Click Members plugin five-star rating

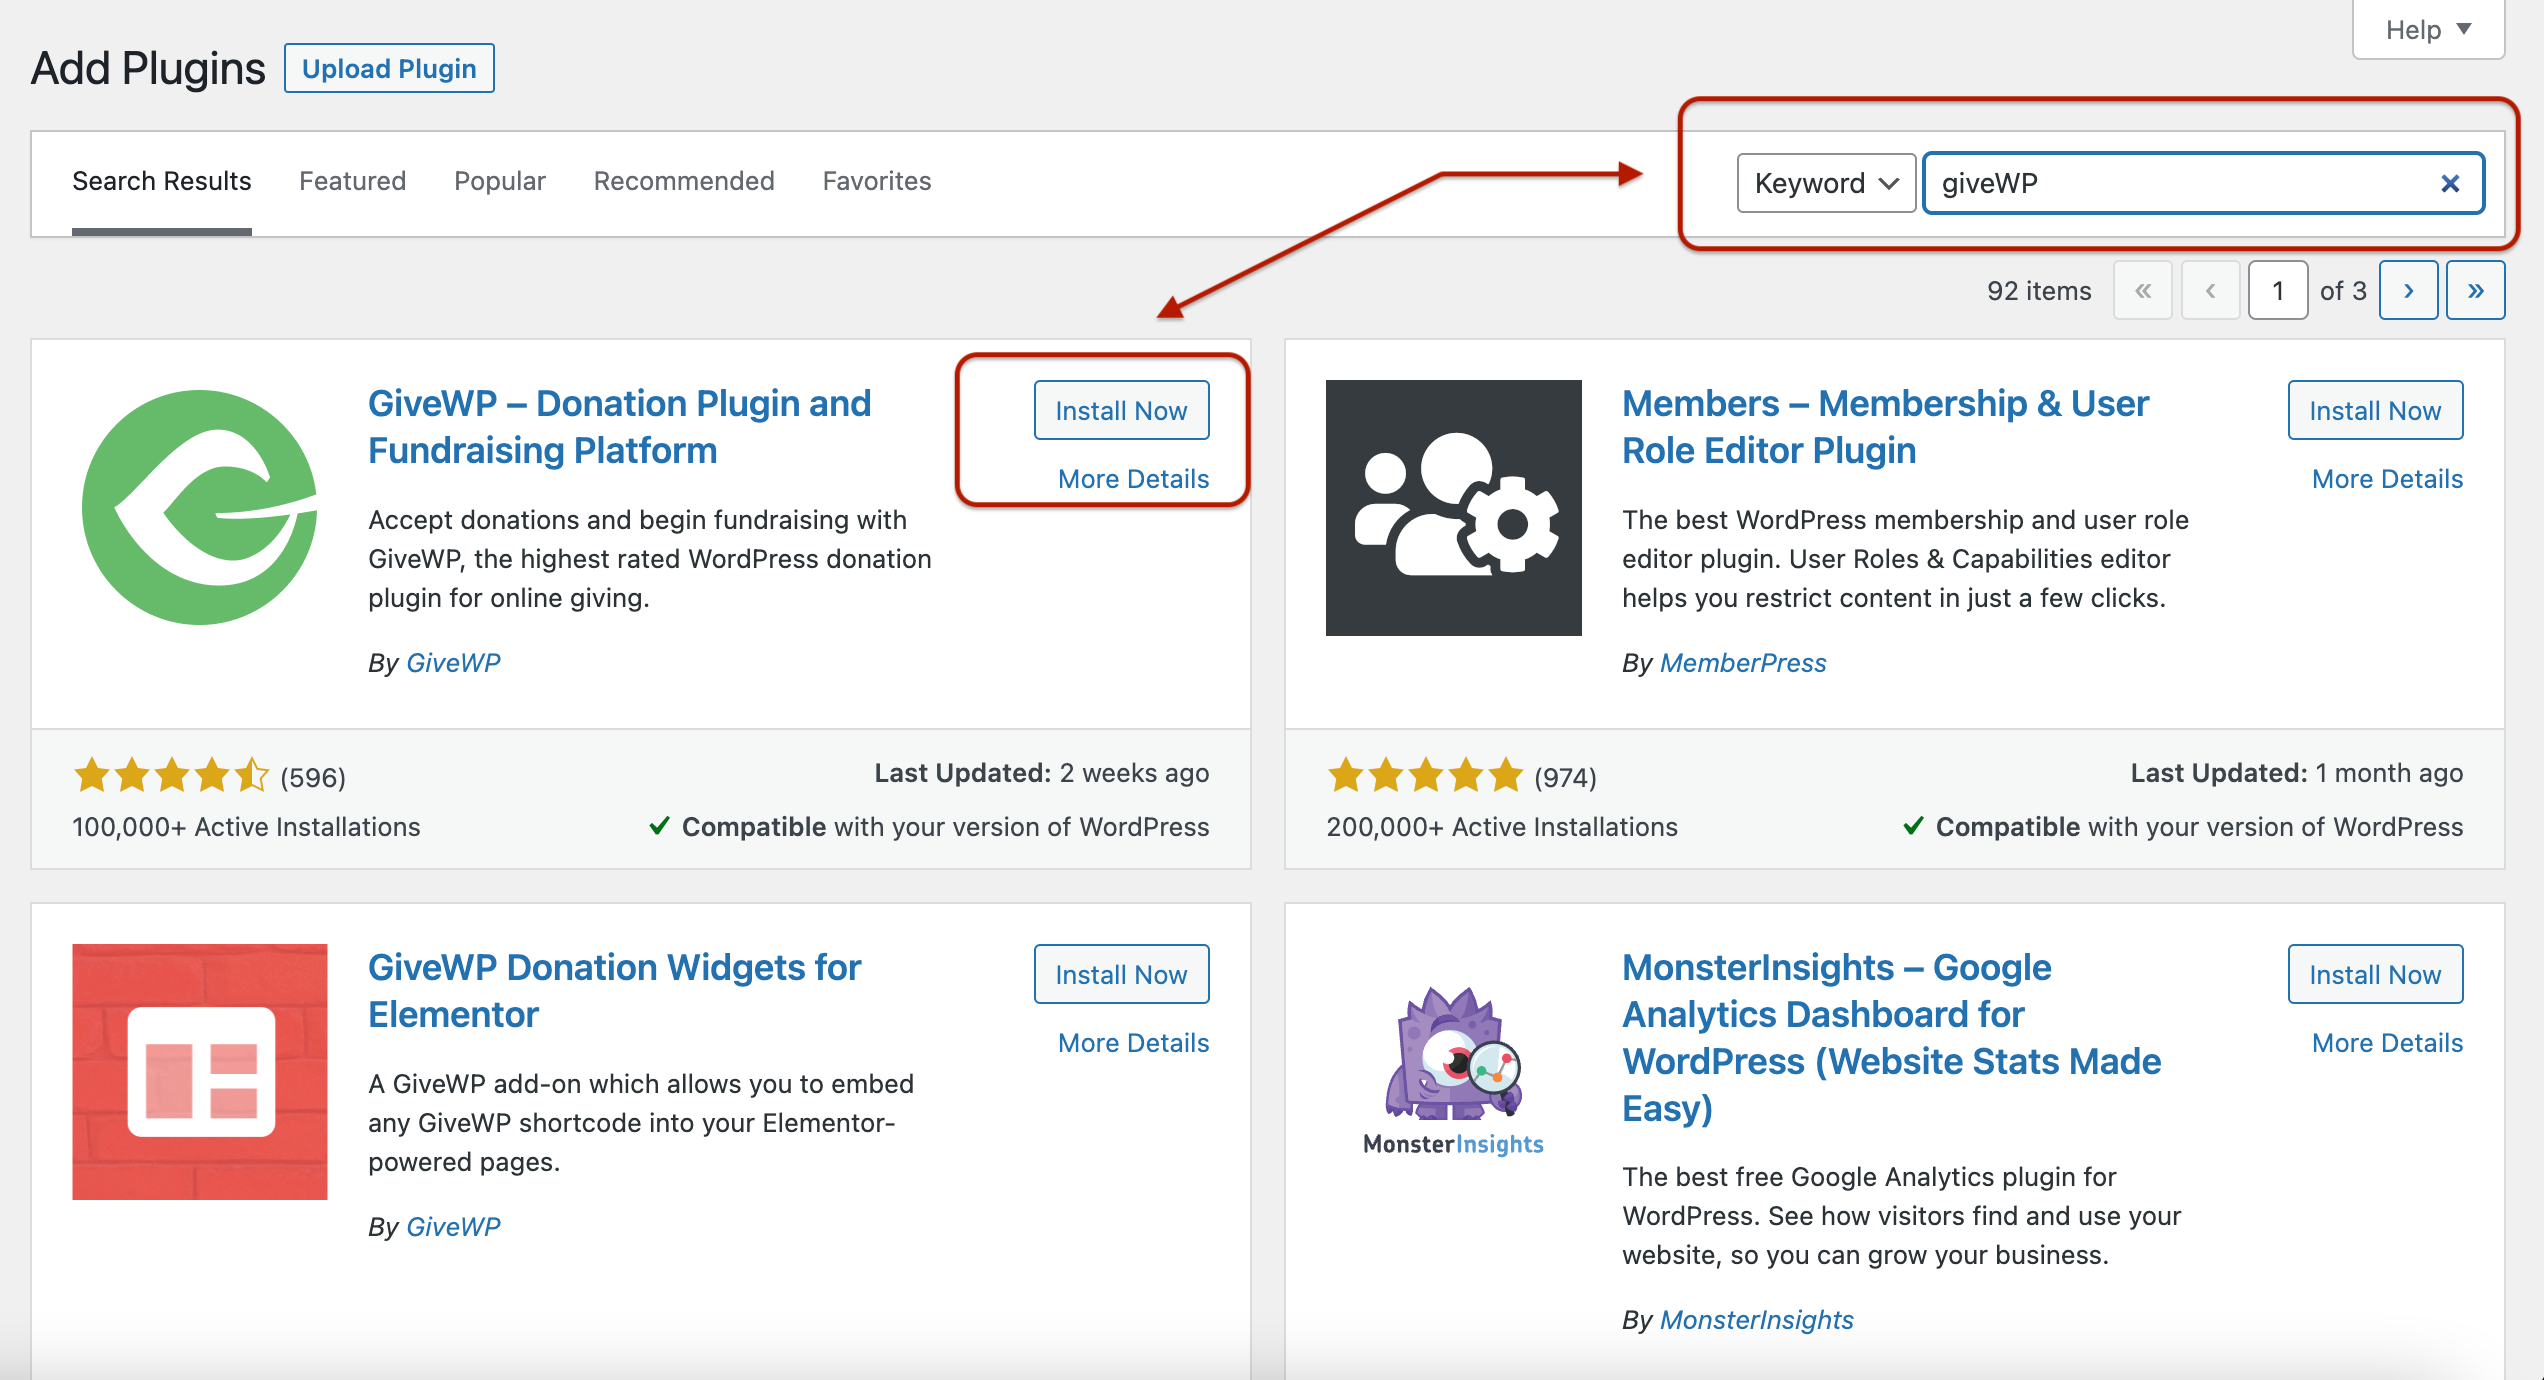coord(1425,776)
